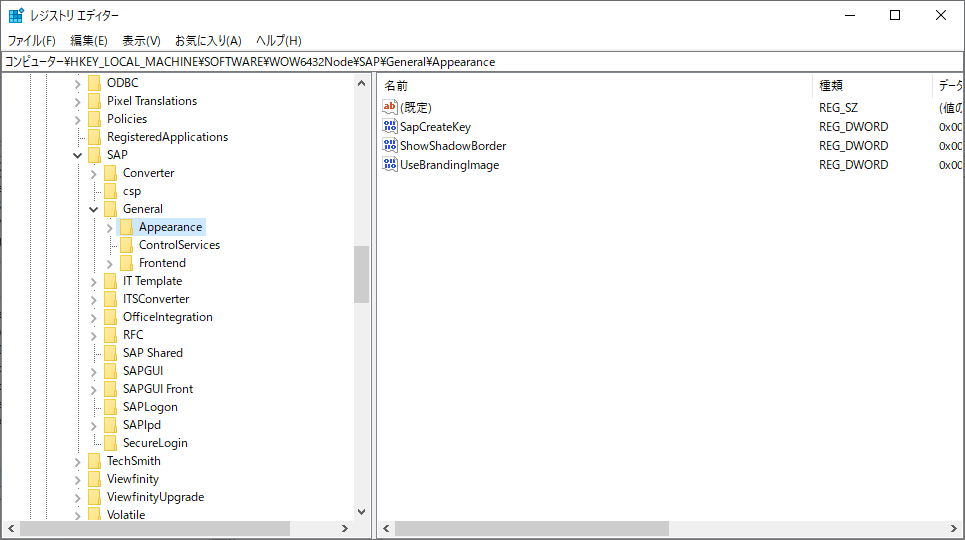965x540 pixels.
Task: Select the ODBC folder icon
Action: (94, 83)
